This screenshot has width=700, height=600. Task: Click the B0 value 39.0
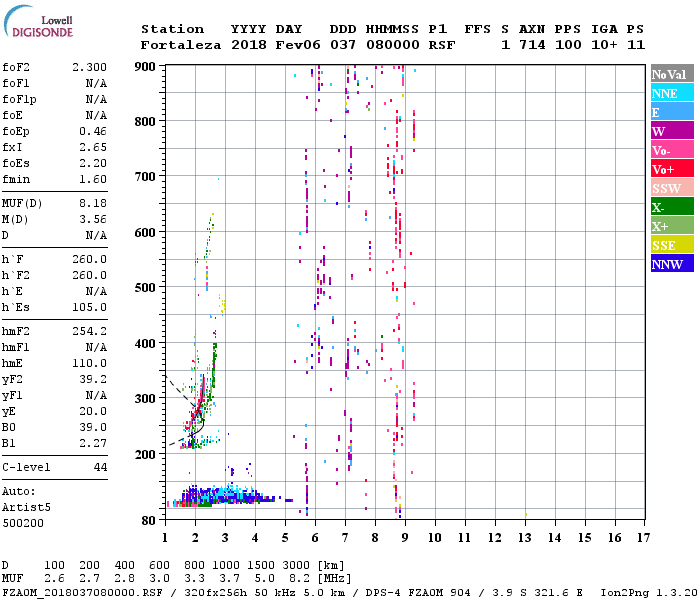(x=93, y=428)
